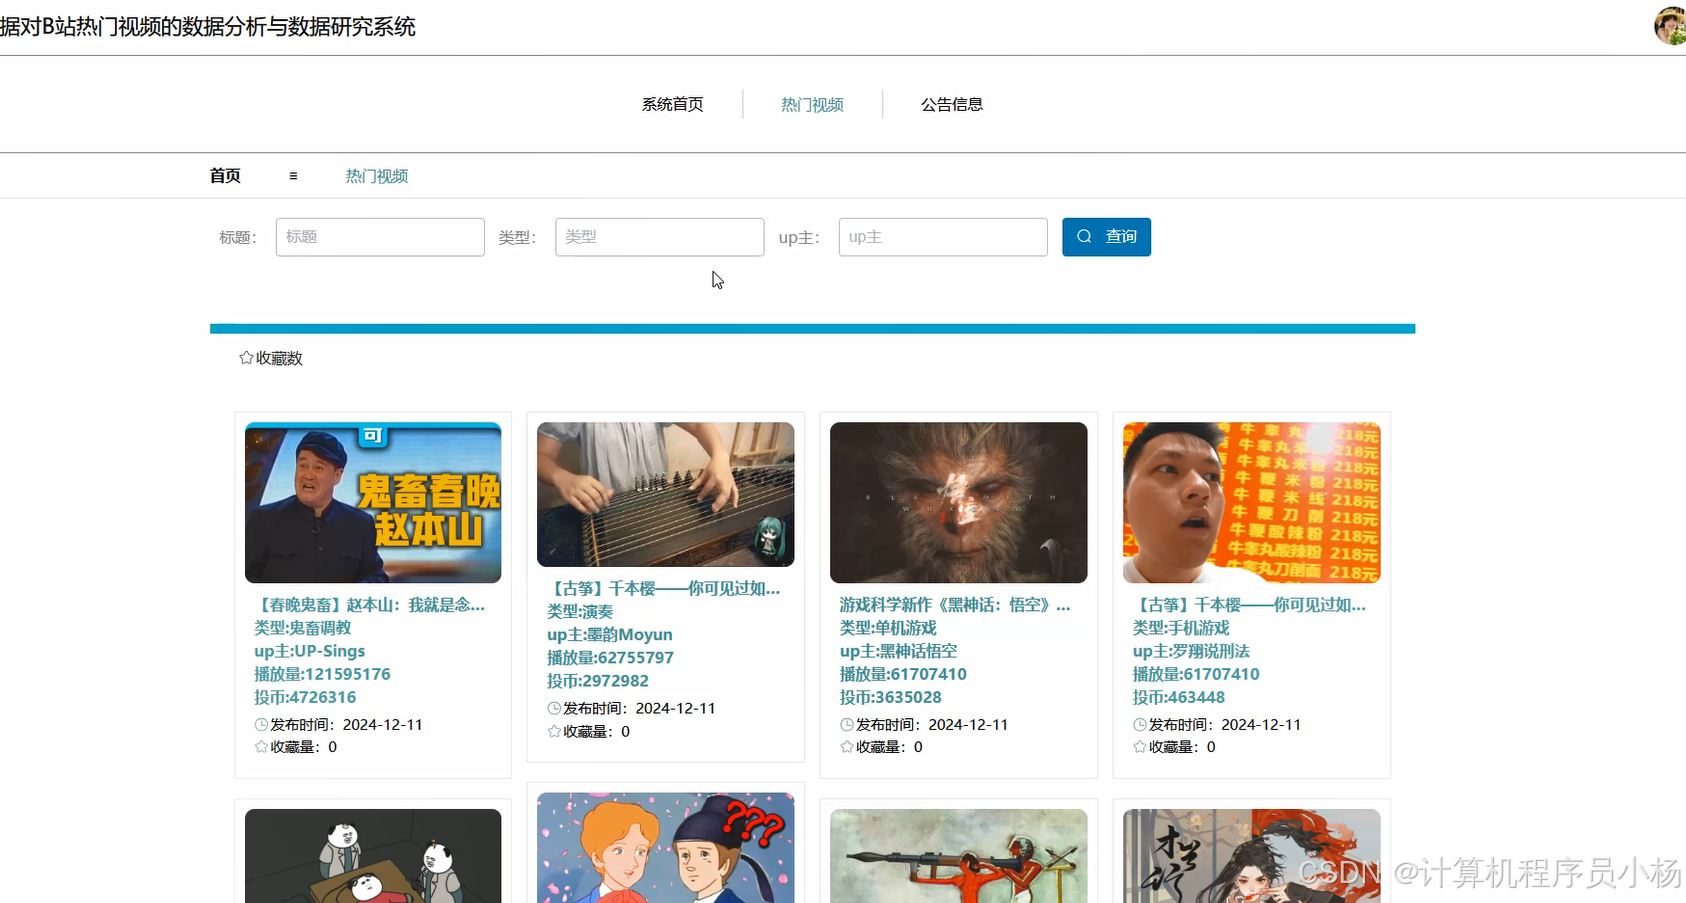Viewport: 1686px width, 903px height.
Task: Open the guzheng performance thumbnail
Action: pos(665,494)
